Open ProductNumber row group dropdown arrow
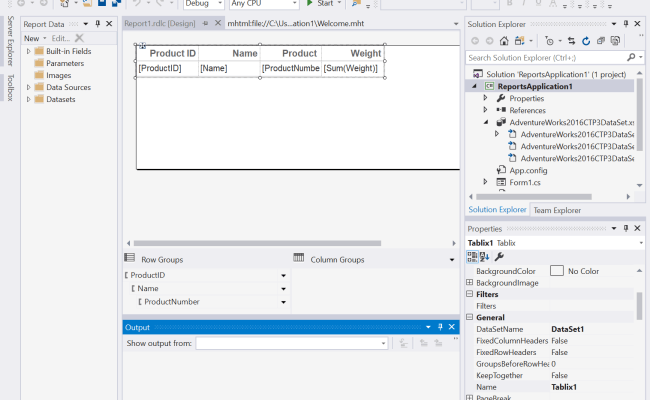650x400 pixels. [284, 302]
